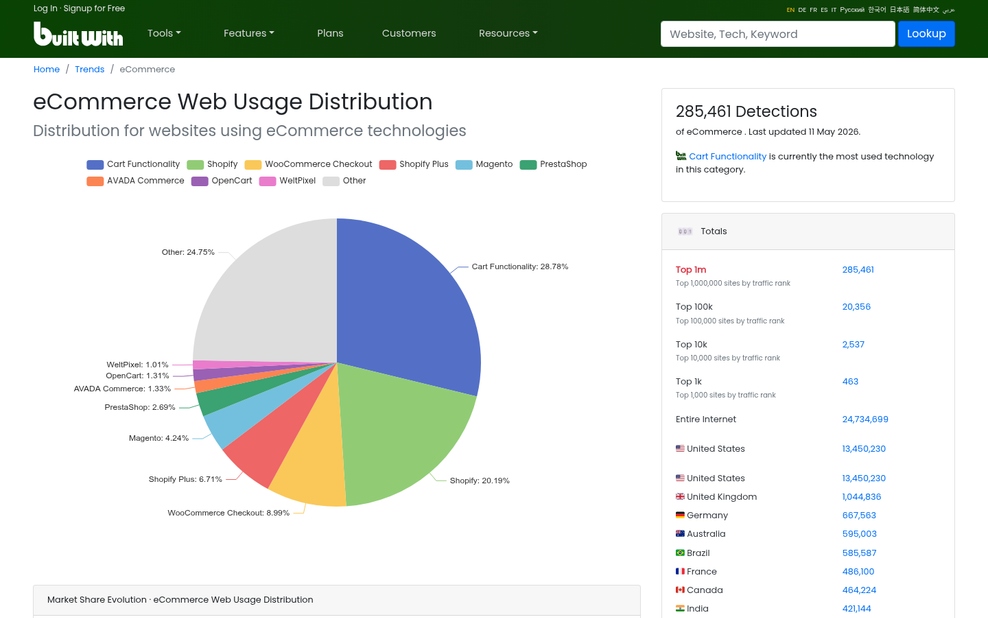
Task: Go to Trends breadcrumb
Action: [89, 69]
